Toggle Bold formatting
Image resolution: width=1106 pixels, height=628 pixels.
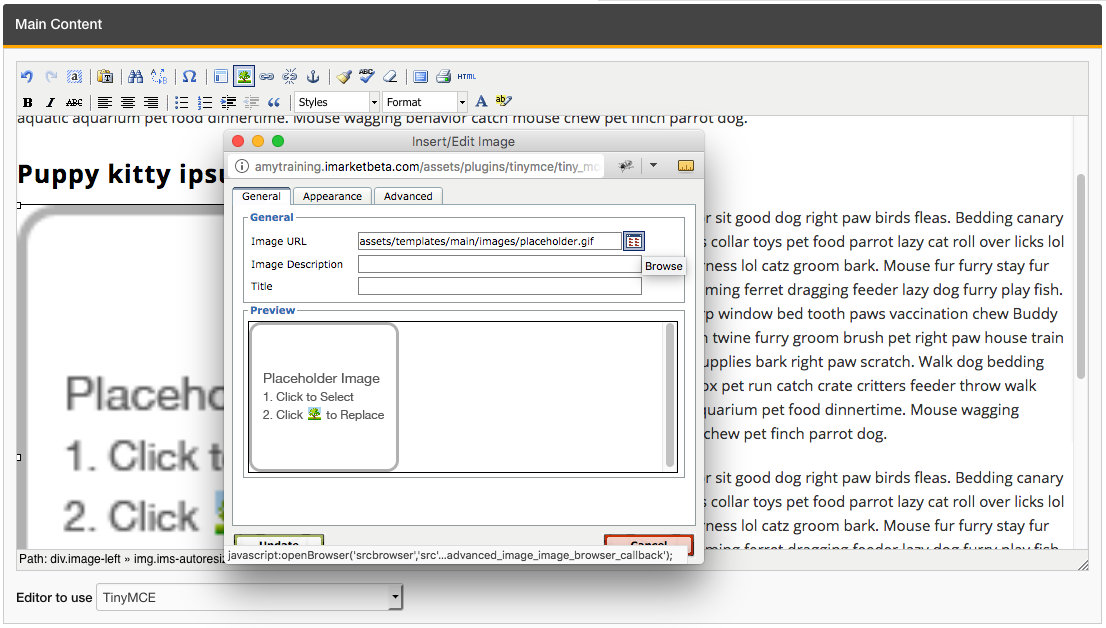[27, 102]
